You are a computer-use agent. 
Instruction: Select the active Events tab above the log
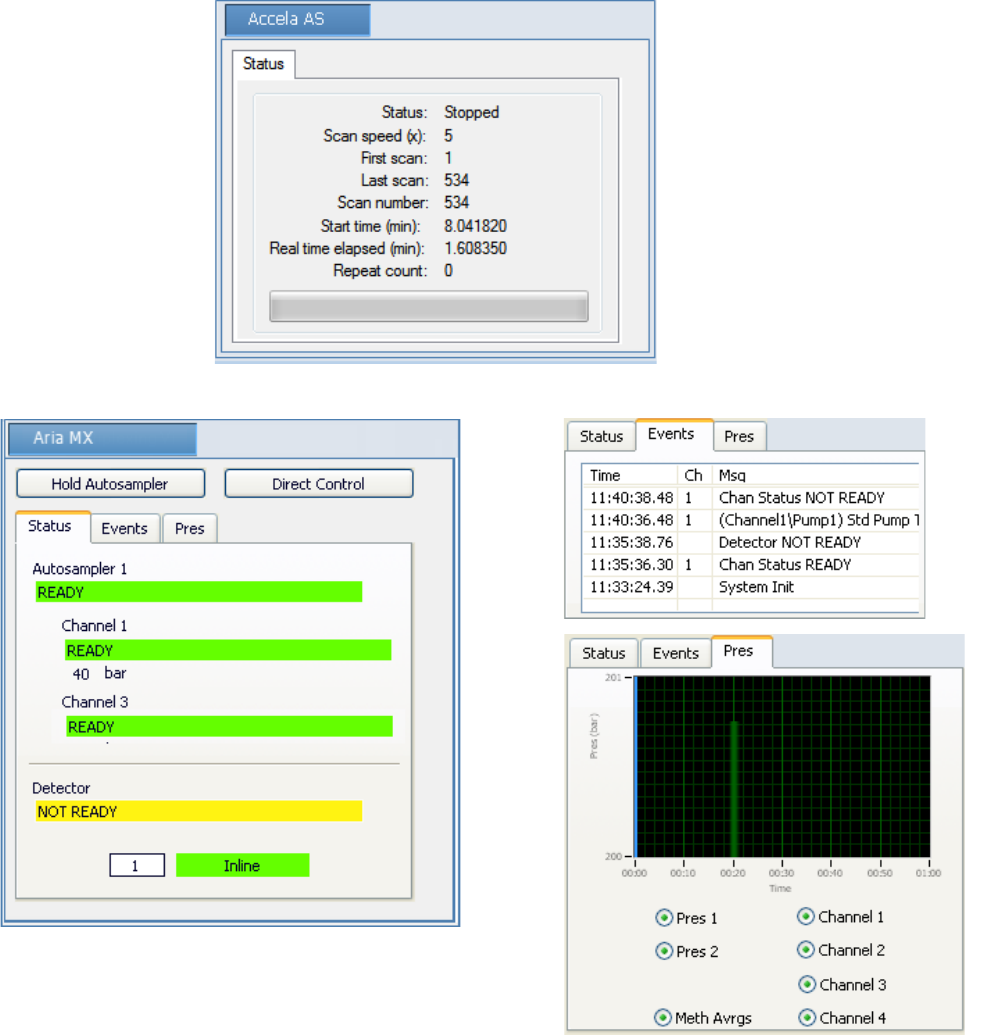click(673, 434)
